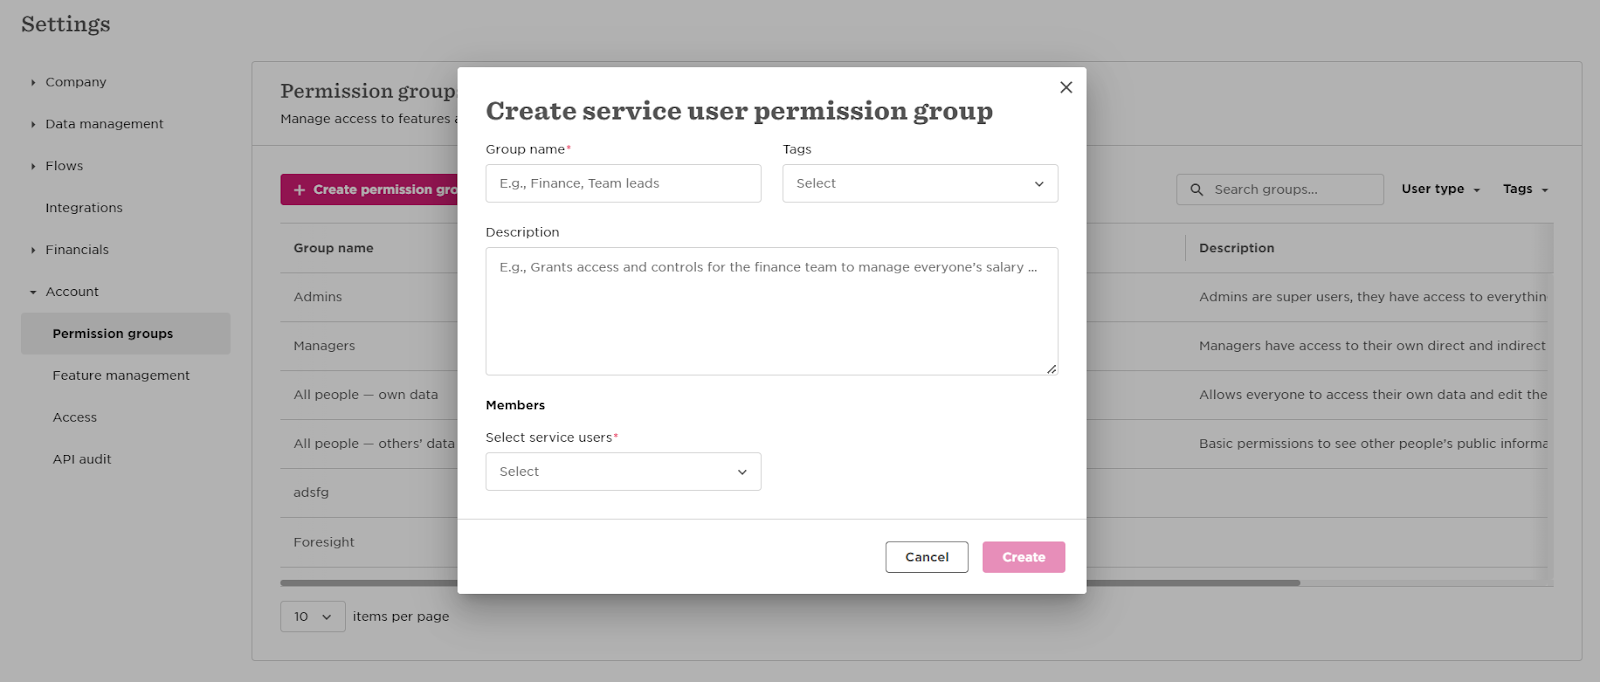Expand the Data management section
Image resolution: width=1600 pixels, height=682 pixels.
tap(33, 124)
